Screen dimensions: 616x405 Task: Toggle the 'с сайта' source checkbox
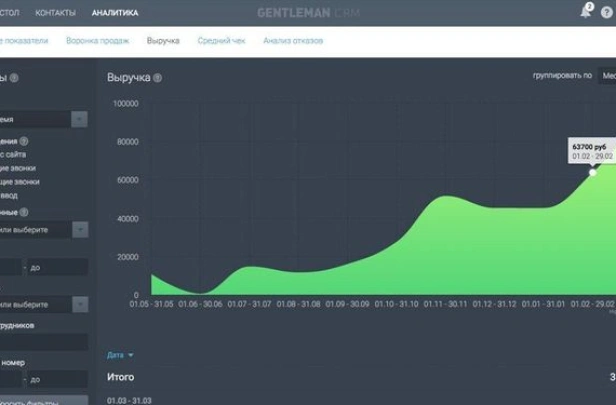[x=15, y=154]
